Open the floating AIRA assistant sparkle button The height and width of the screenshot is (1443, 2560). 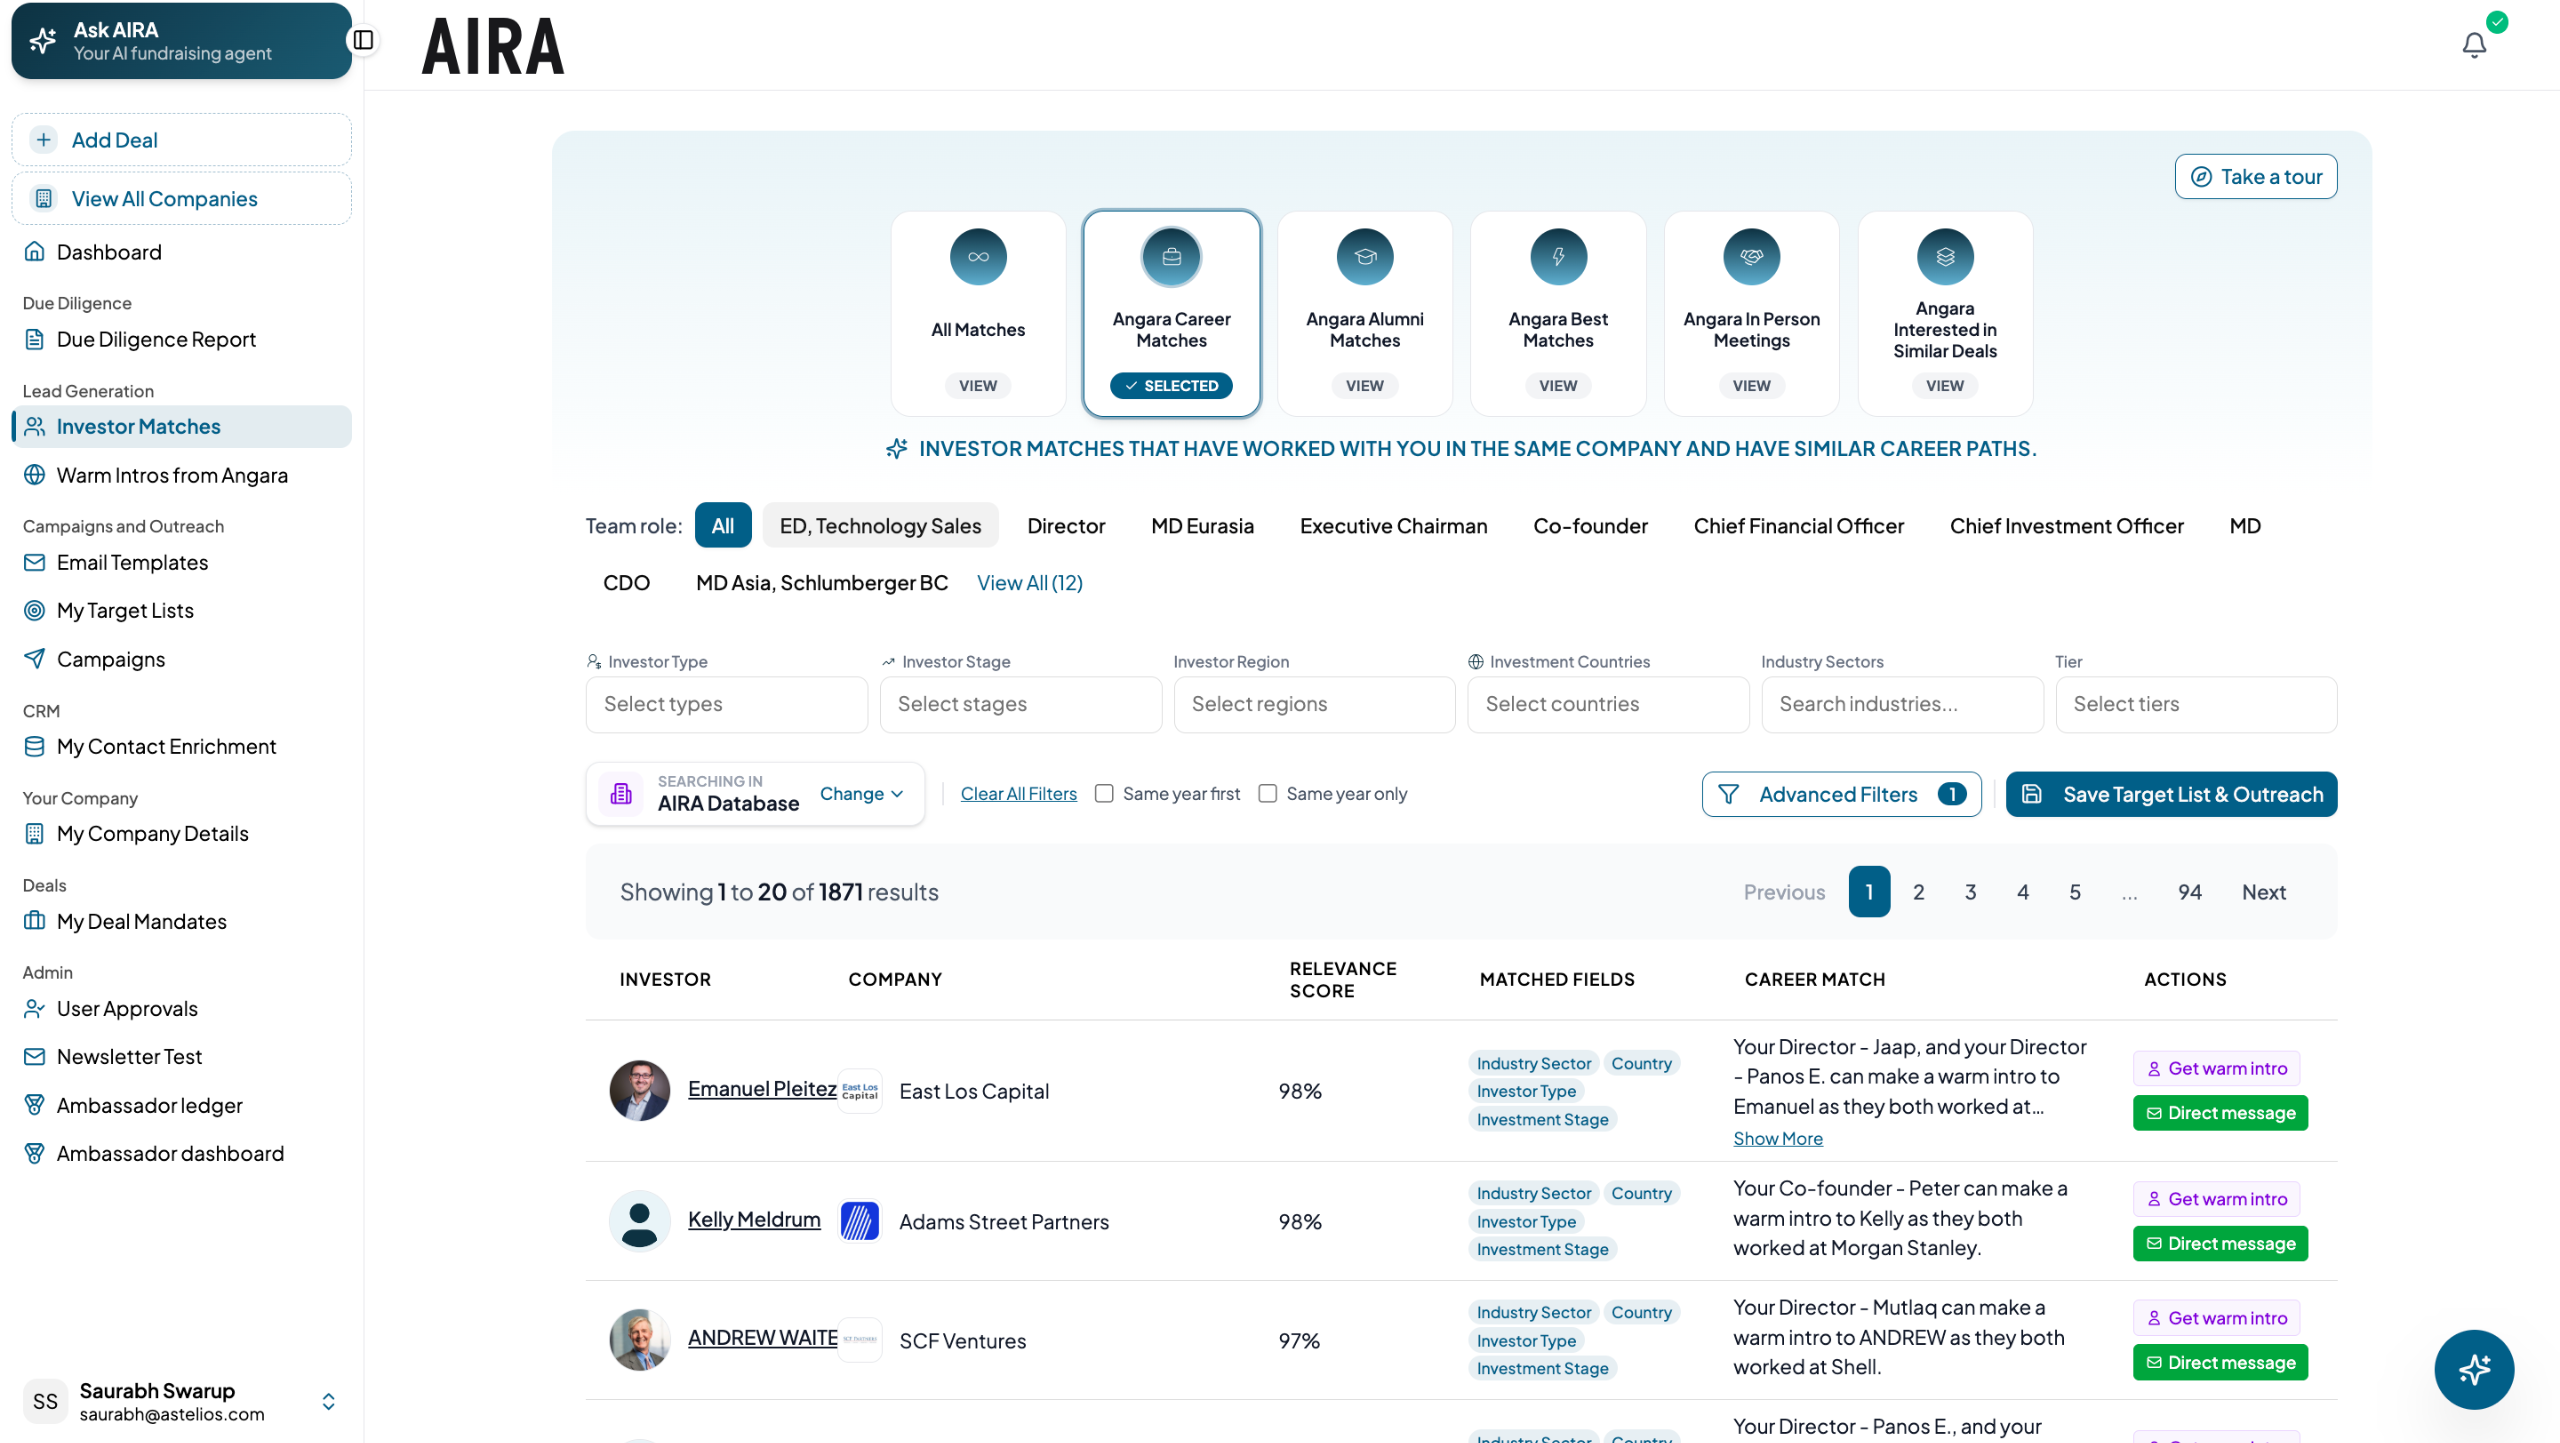point(2474,1369)
